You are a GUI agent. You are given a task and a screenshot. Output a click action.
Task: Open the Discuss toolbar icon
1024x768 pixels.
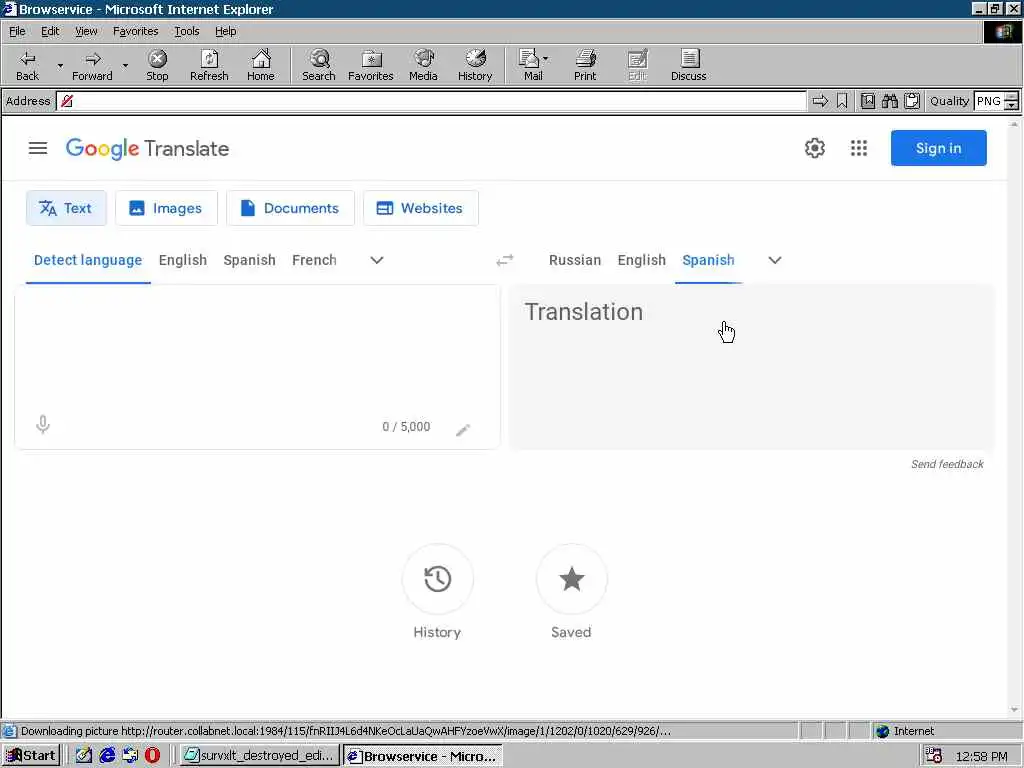(688, 65)
